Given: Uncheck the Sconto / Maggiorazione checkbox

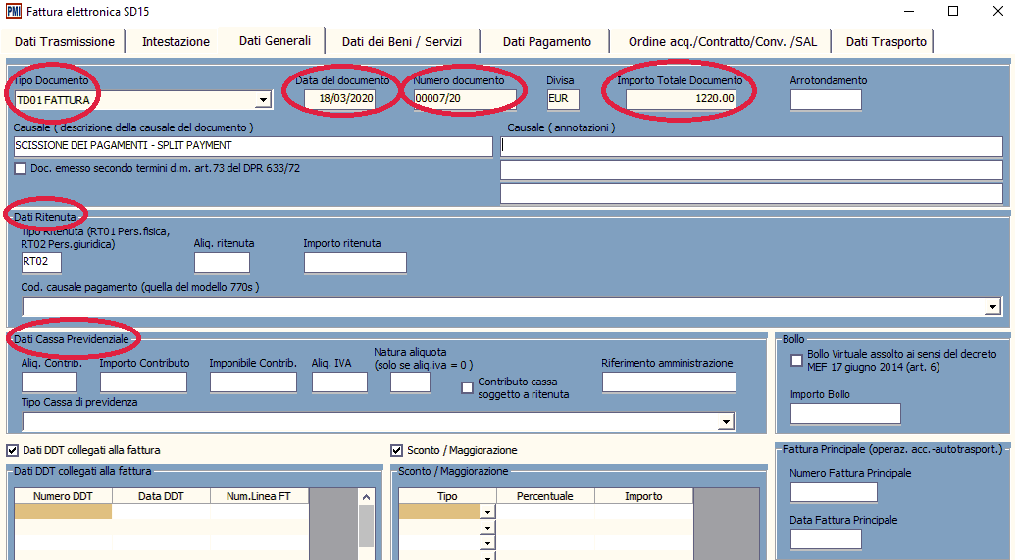Looking at the screenshot, I should (x=397, y=450).
